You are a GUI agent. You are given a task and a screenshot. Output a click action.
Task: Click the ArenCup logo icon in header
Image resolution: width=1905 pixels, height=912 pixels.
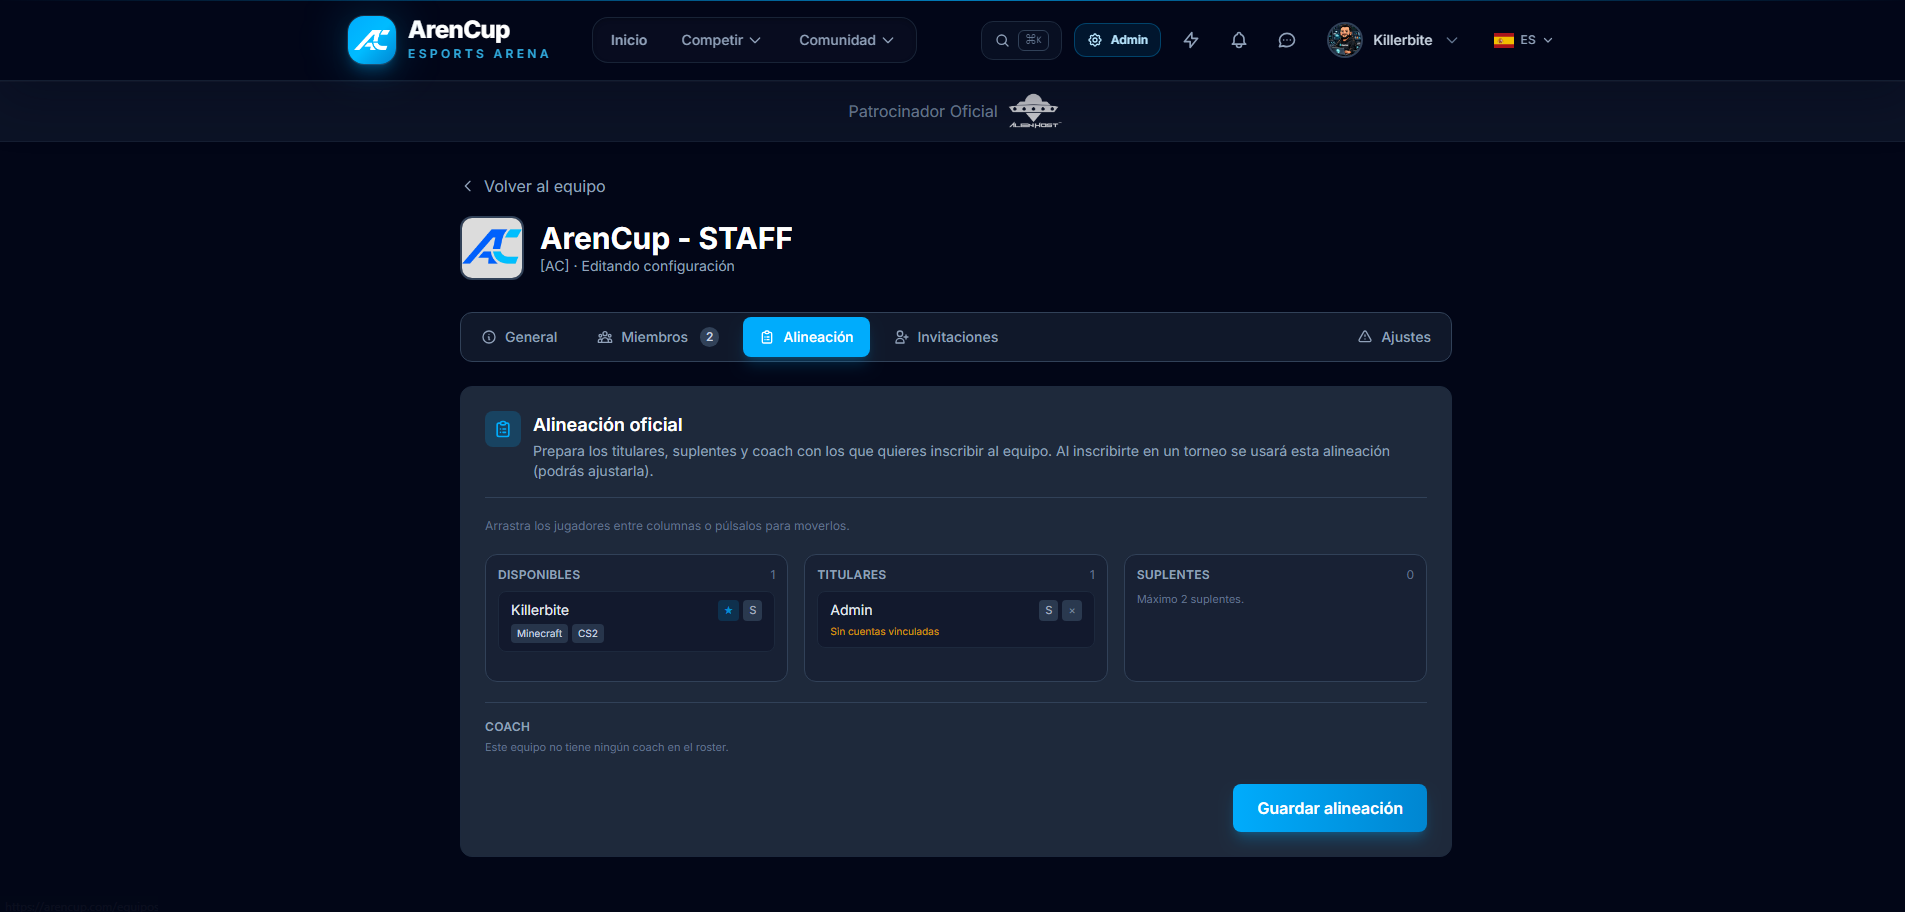coord(372,40)
